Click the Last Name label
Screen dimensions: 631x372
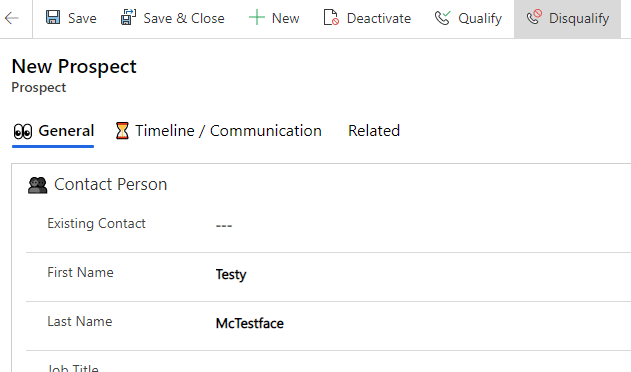click(80, 322)
